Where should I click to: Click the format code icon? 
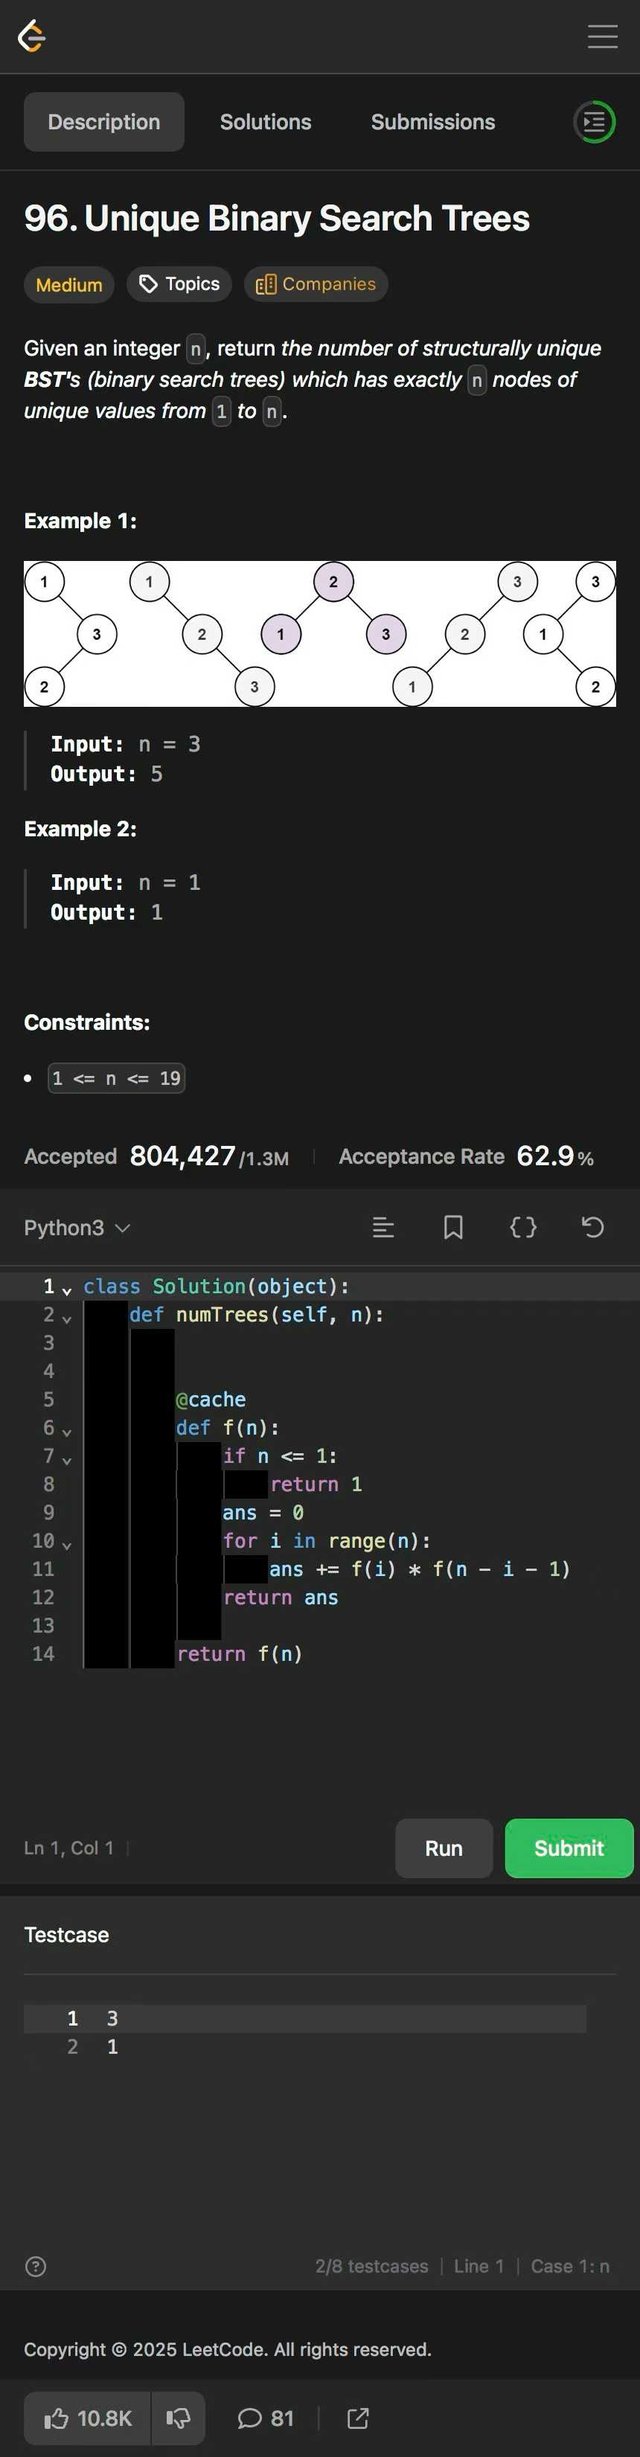click(x=383, y=1228)
